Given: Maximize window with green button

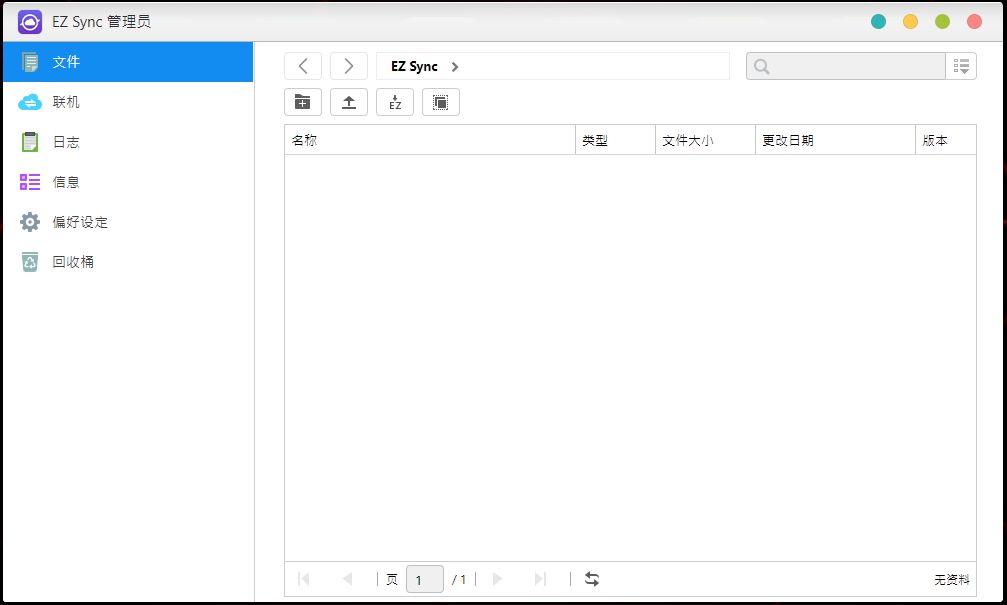Looking at the screenshot, I should tap(942, 22).
